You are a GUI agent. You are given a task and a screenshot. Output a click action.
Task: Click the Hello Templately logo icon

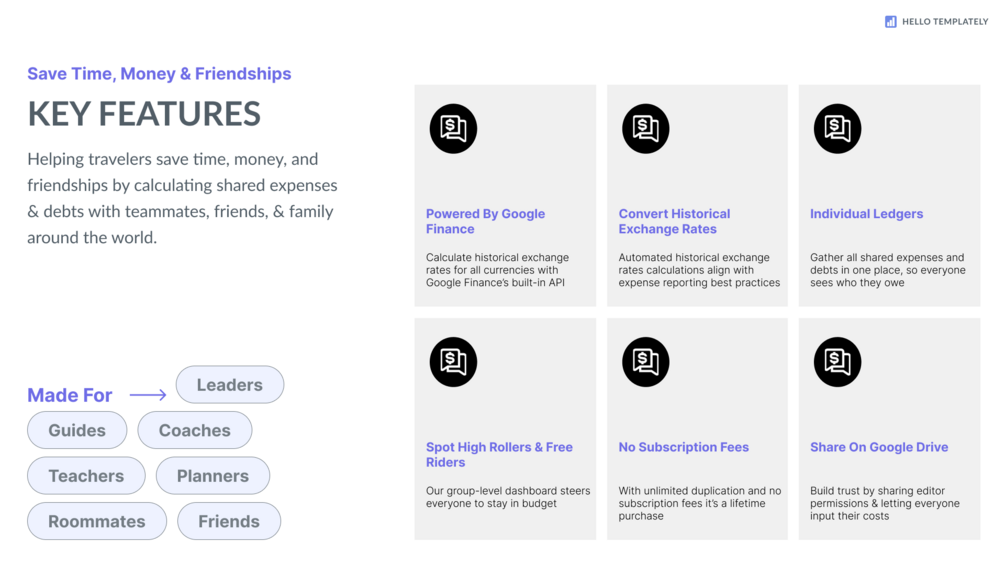(890, 21)
